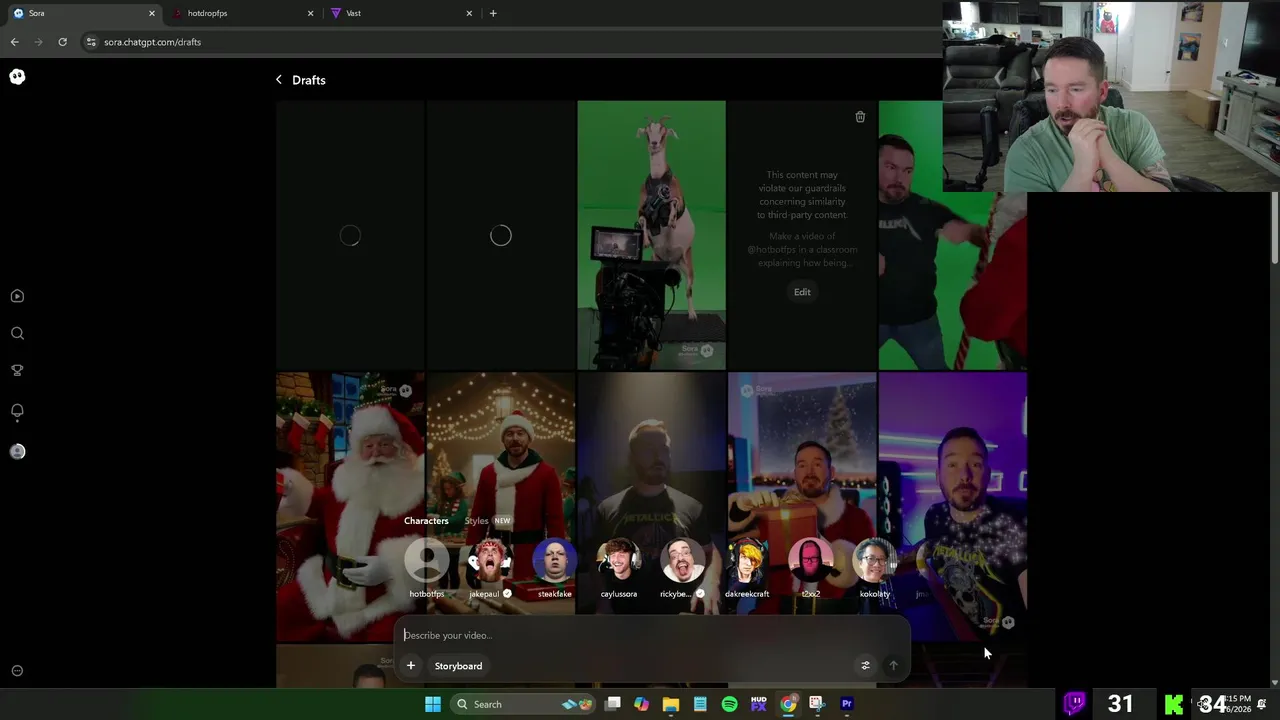The height and width of the screenshot is (720, 1280).
Task: Open the site info icon in address bar
Action: (x=91, y=42)
